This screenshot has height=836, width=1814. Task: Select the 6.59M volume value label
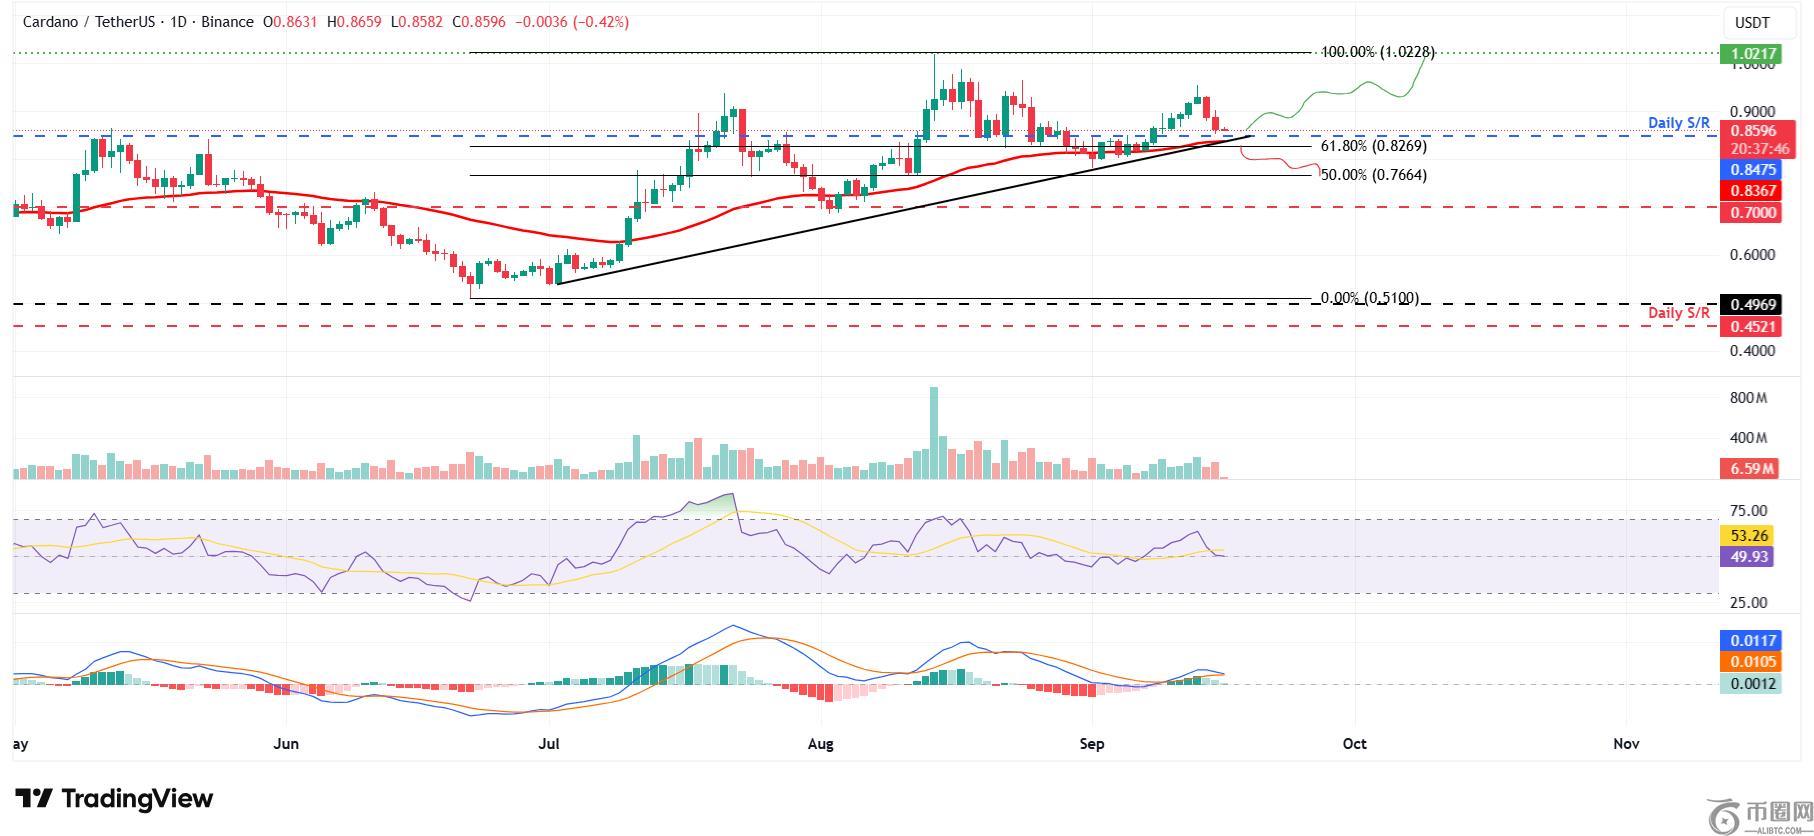tap(1749, 468)
